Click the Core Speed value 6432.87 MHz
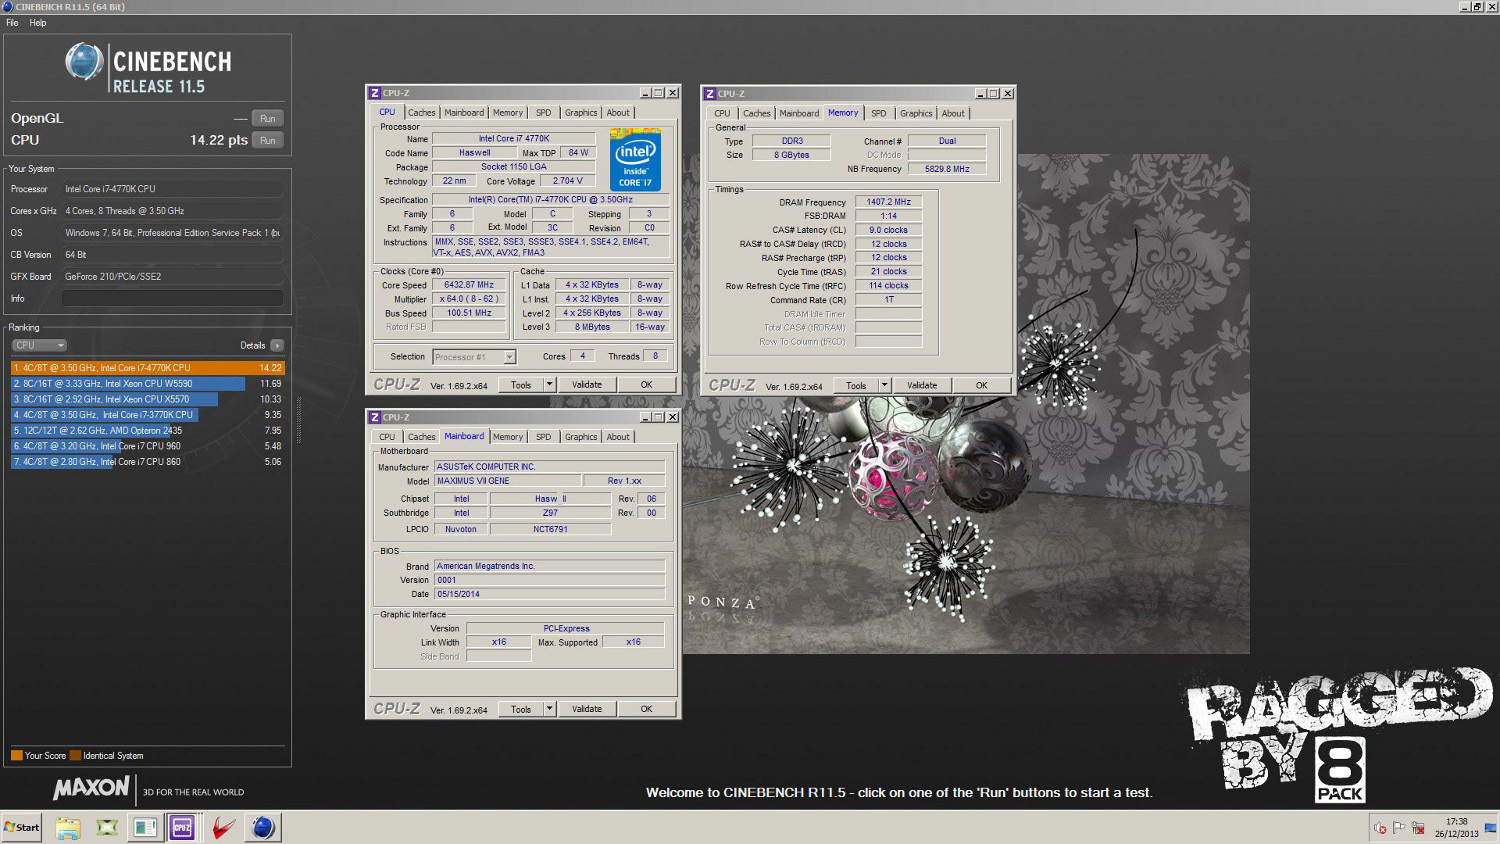 [469, 285]
